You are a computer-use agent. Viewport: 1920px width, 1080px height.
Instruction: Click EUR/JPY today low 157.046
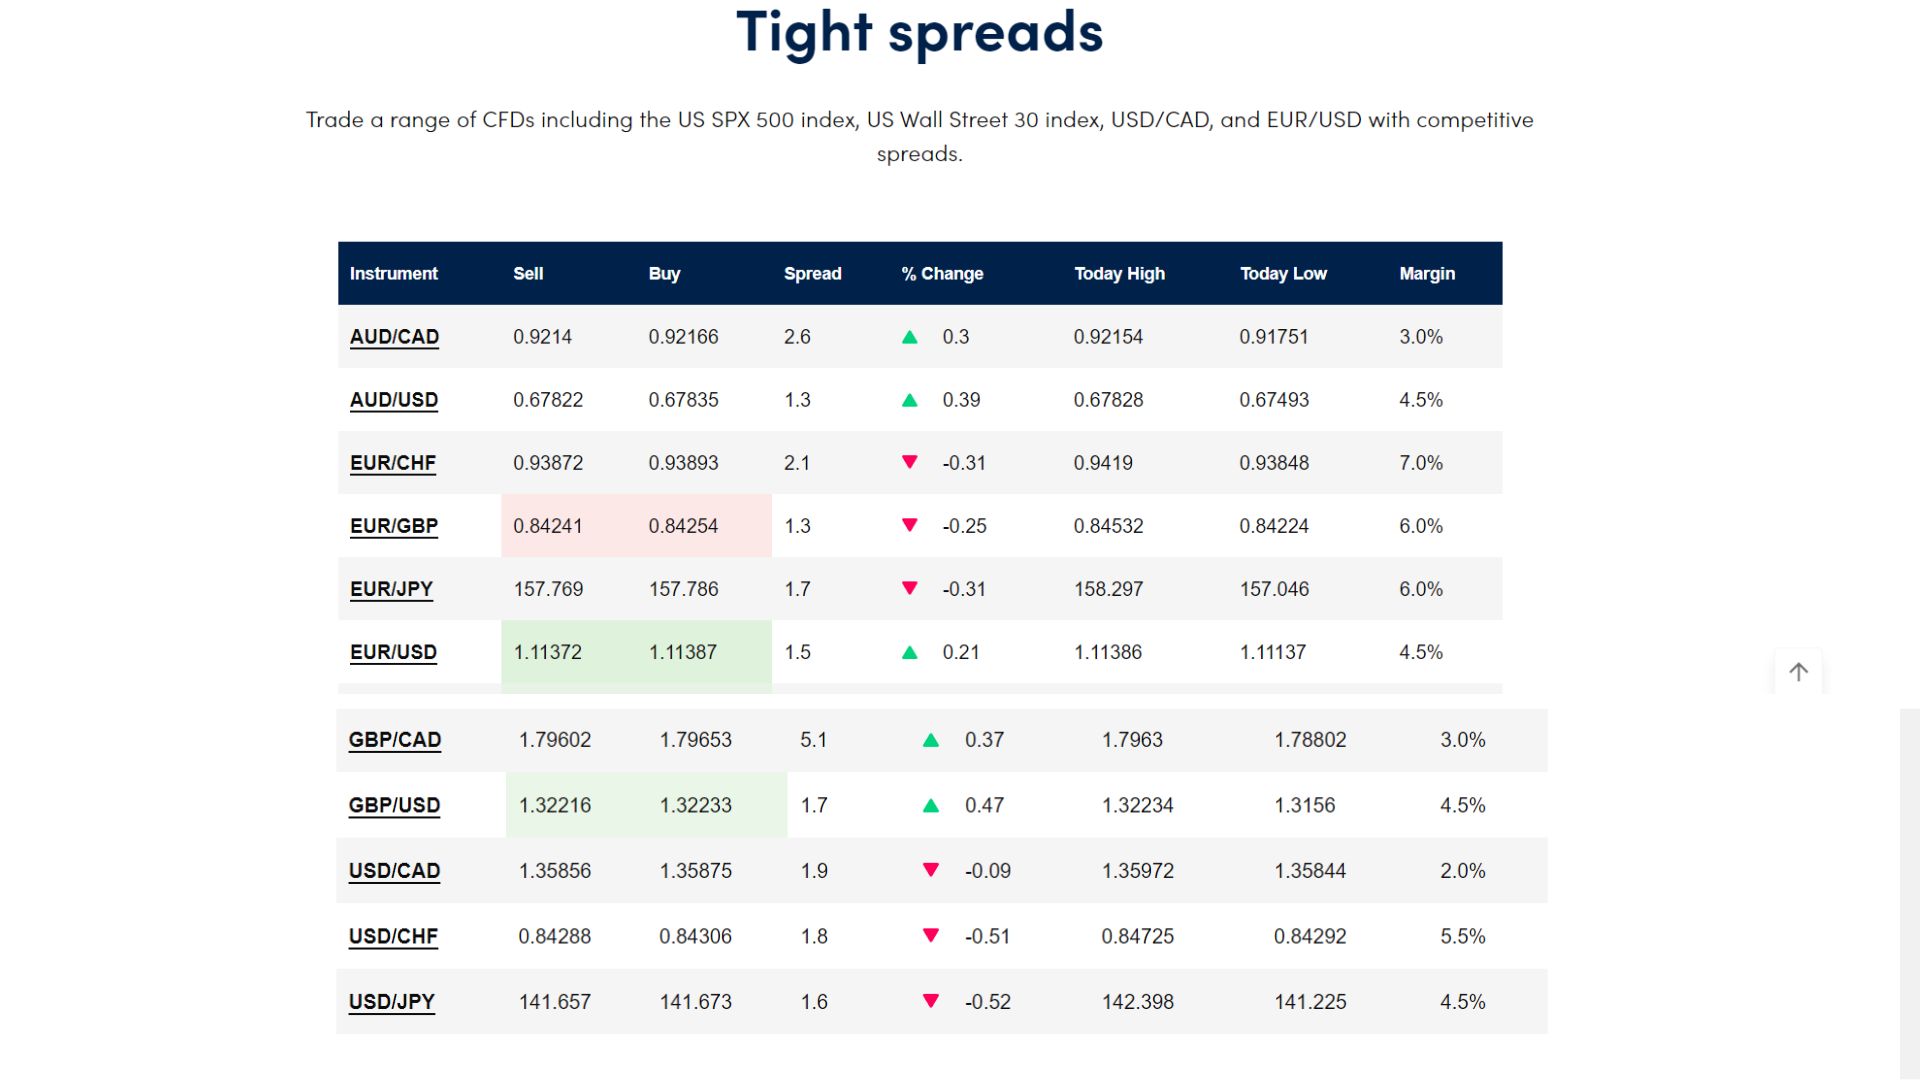pyautogui.click(x=1274, y=589)
